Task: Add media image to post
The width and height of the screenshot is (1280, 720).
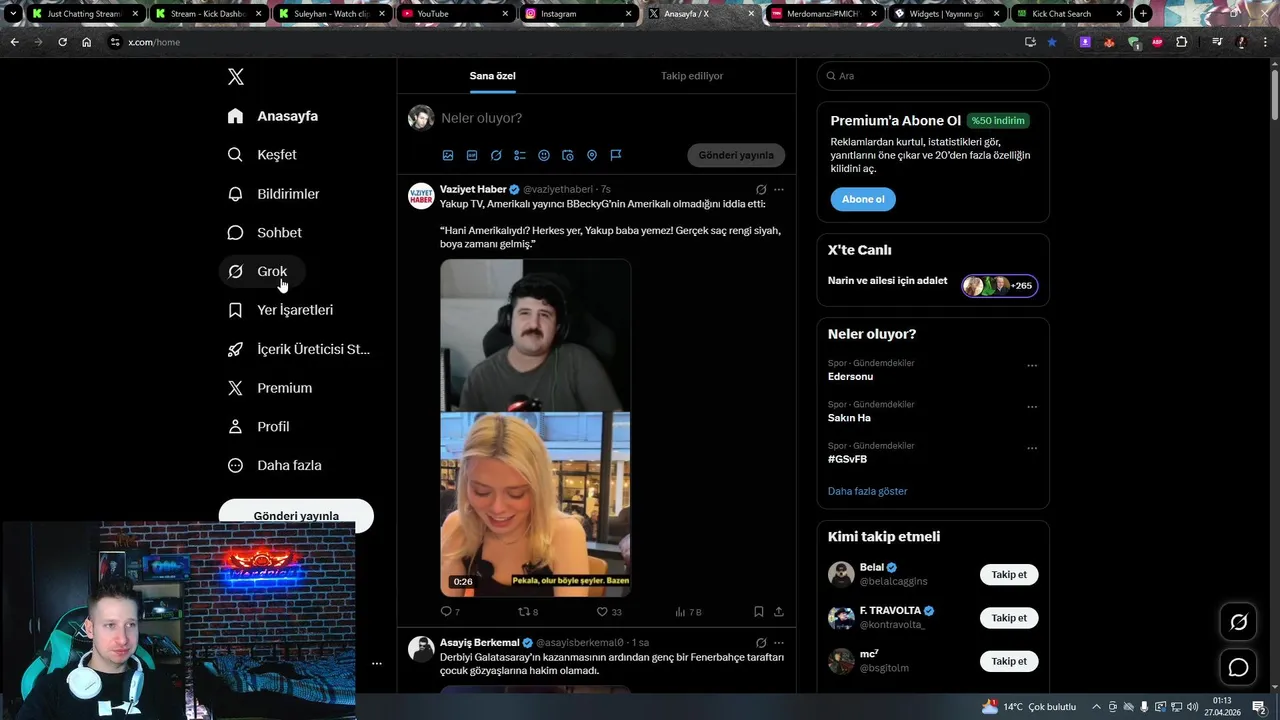Action: (448, 155)
